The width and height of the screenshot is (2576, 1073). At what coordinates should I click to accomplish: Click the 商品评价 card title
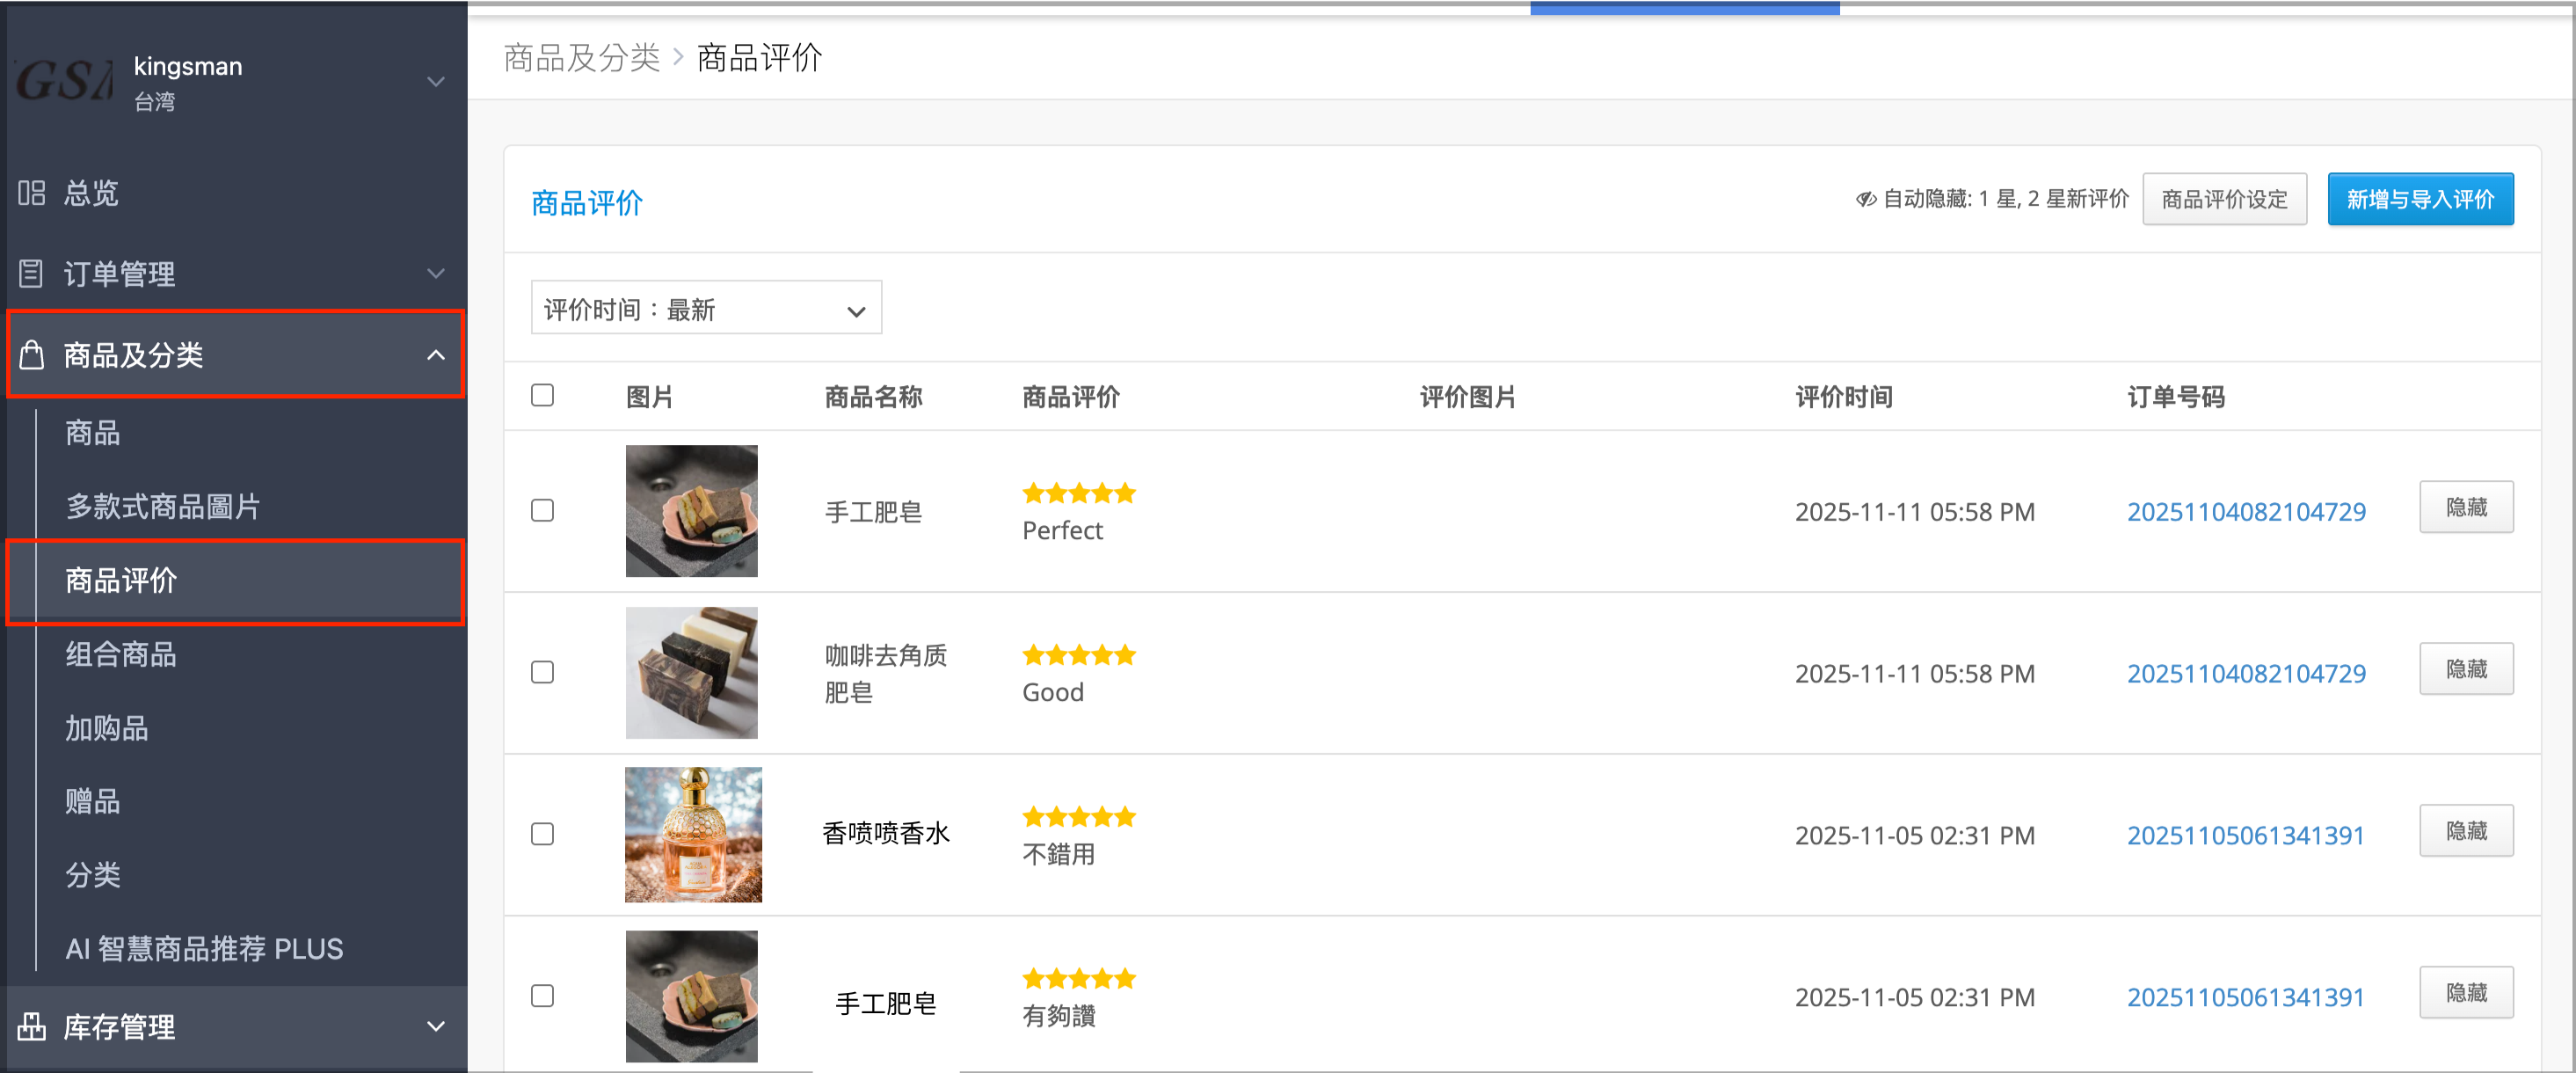[587, 203]
